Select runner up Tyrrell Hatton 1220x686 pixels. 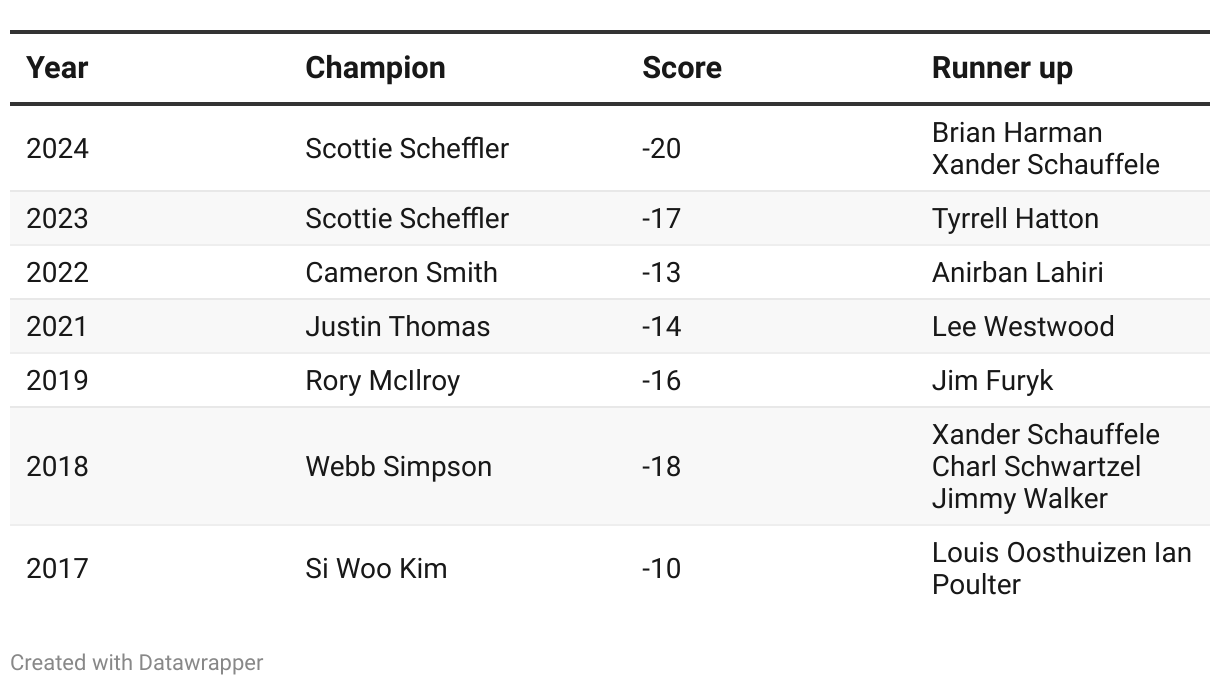[x=1015, y=219]
